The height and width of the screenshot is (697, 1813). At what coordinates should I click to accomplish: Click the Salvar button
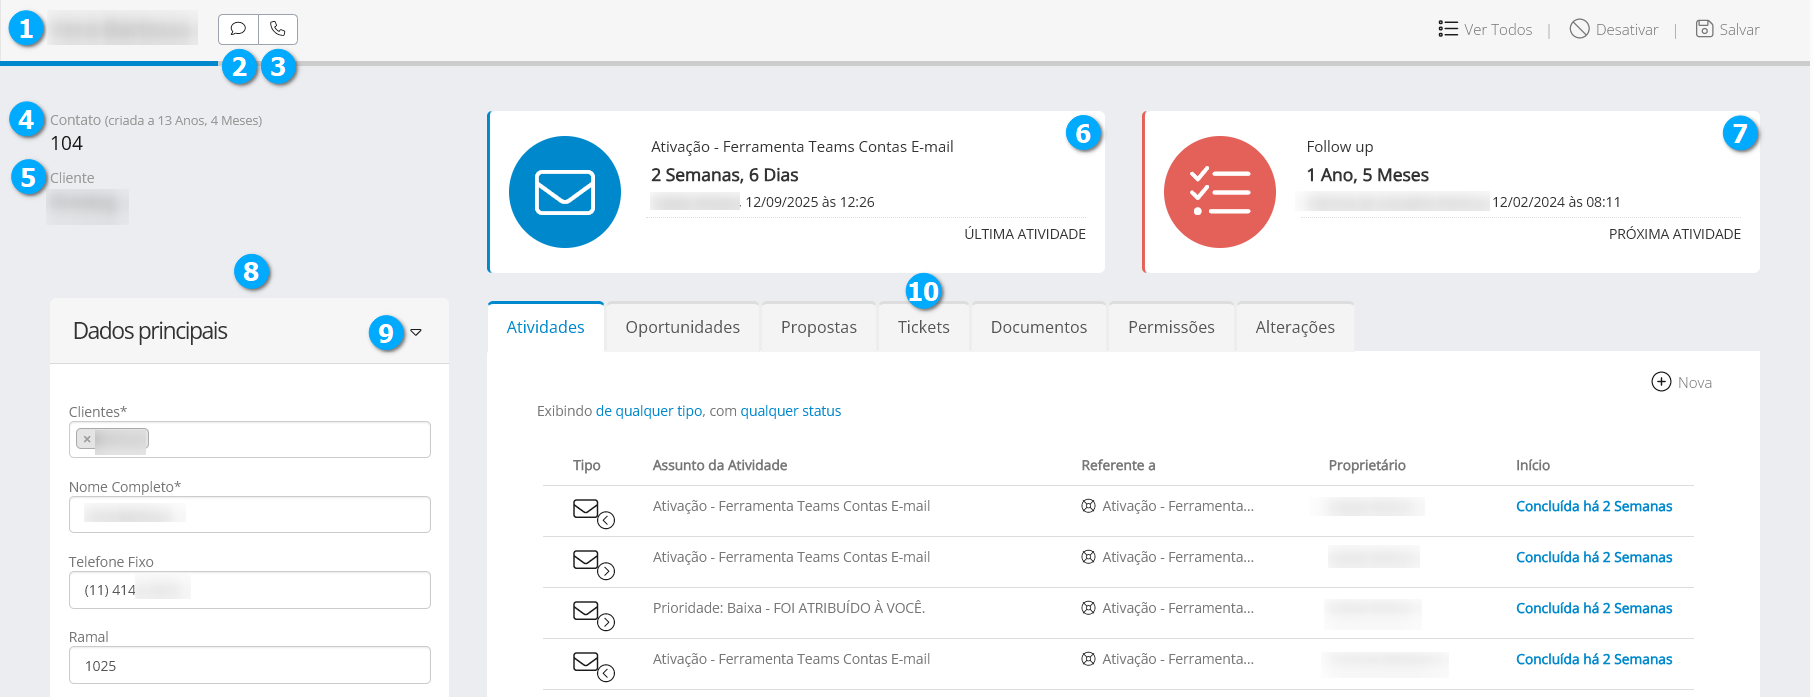[x=1728, y=30]
